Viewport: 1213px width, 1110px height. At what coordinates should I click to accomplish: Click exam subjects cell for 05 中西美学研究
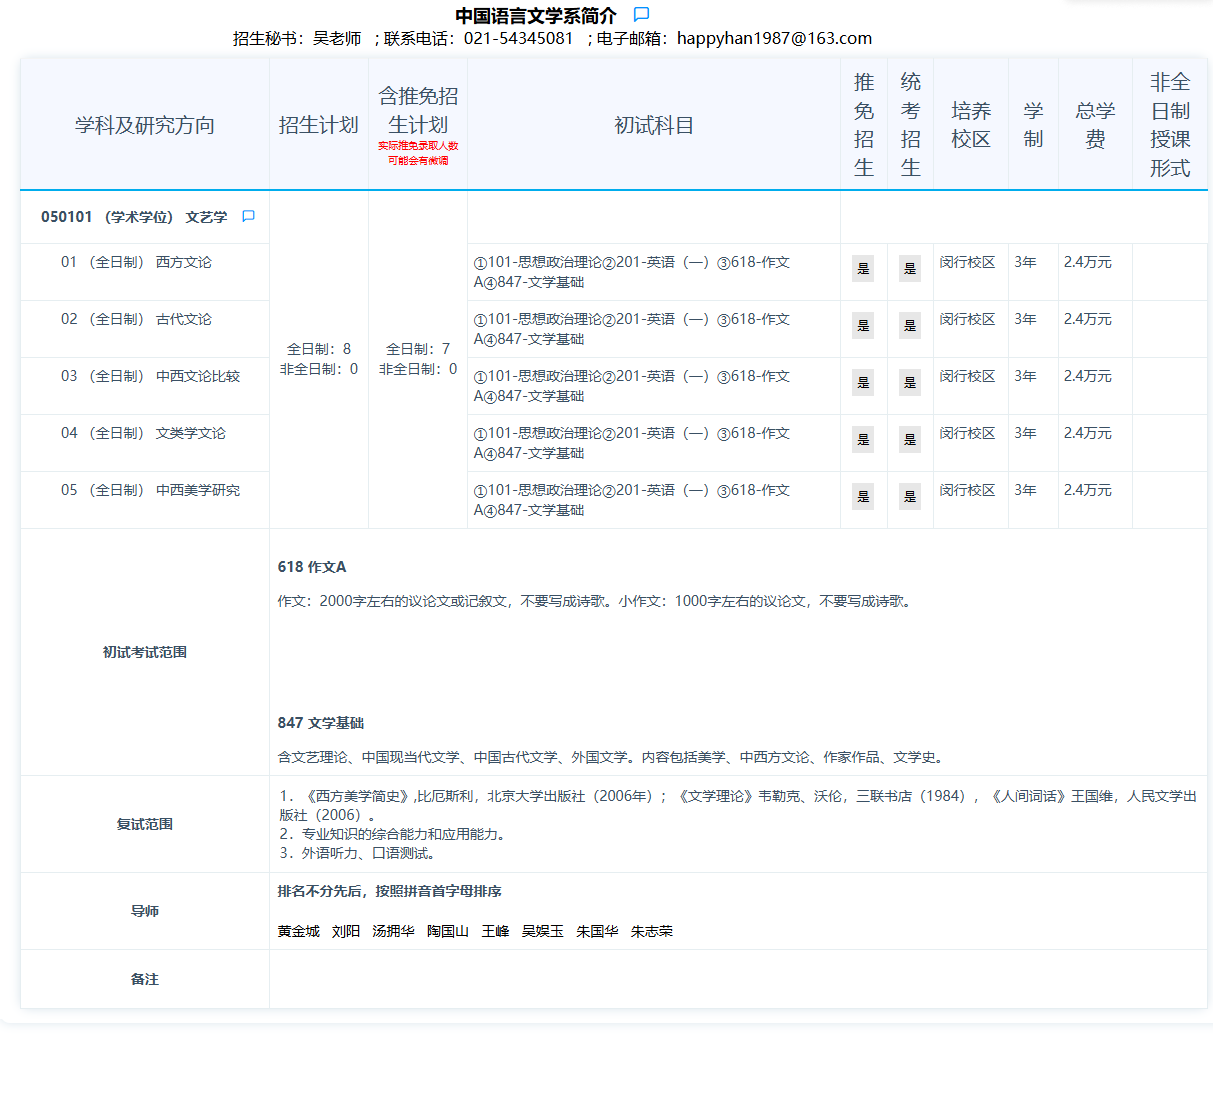click(x=654, y=500)
